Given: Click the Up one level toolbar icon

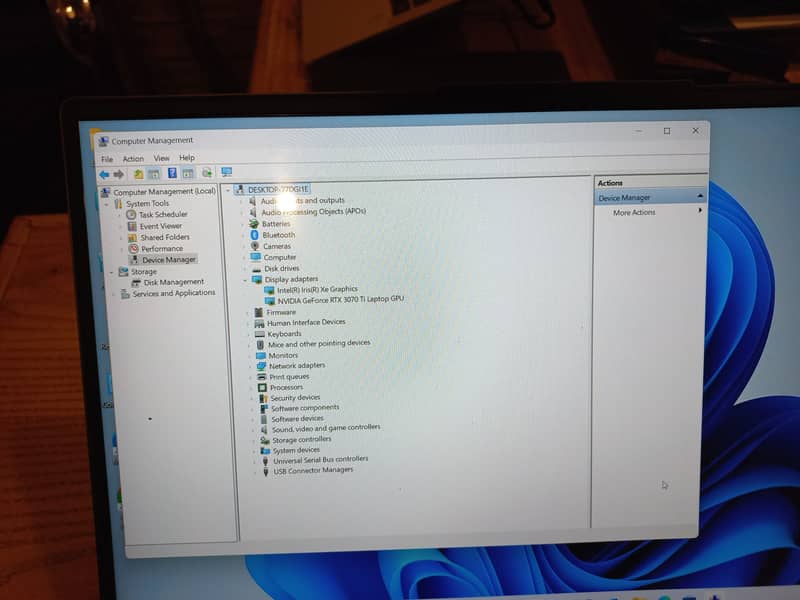Looking at the screenshot, I should [139, 174].
